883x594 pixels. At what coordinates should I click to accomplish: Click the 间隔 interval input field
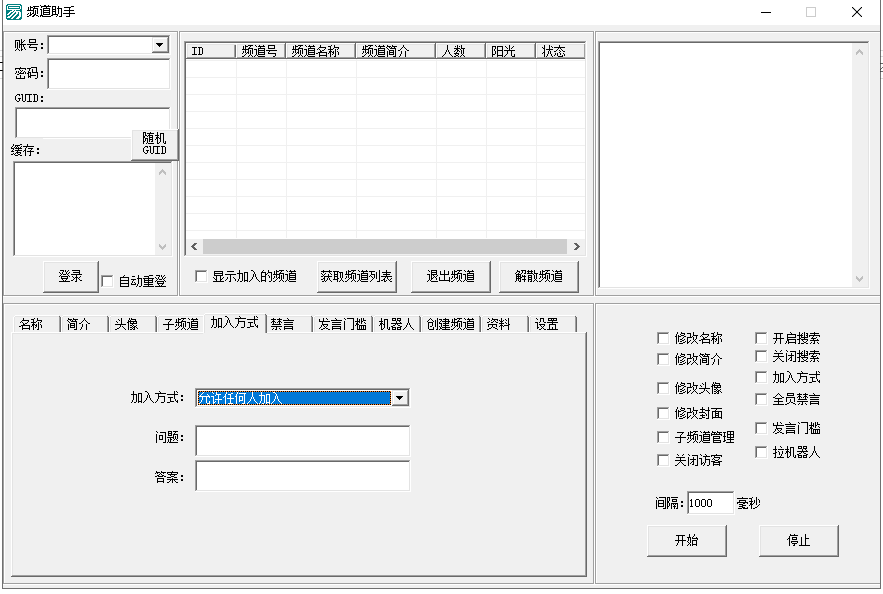[x=710, y=503]
